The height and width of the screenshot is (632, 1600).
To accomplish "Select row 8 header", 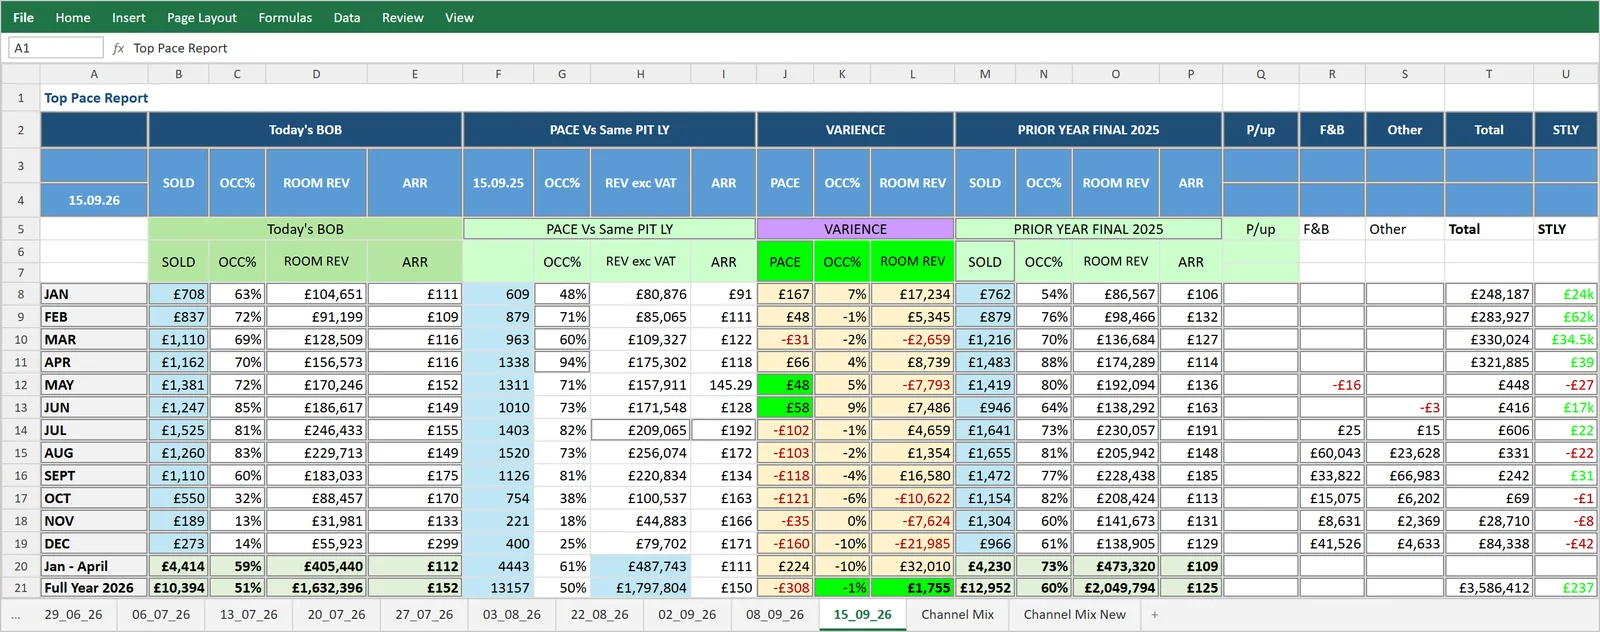I will [20, 294].
